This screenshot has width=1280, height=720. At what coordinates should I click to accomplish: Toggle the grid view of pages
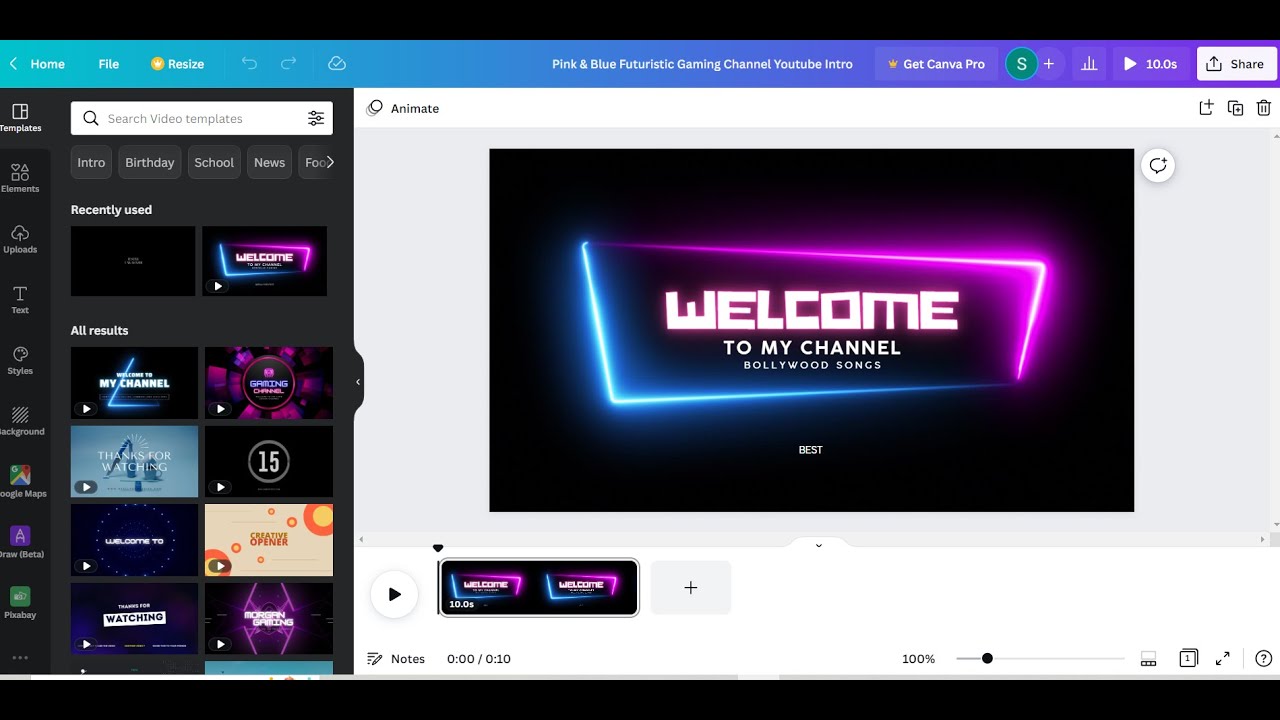coord(1188,658)
